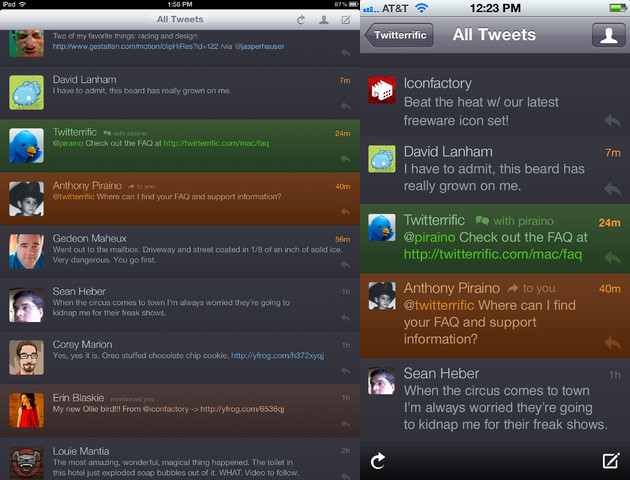Image resolution: width=630 pixels, height=480 pixels.
Task: Tap the refresh icon in iPad toolbar
Action: tap(301, 20)
